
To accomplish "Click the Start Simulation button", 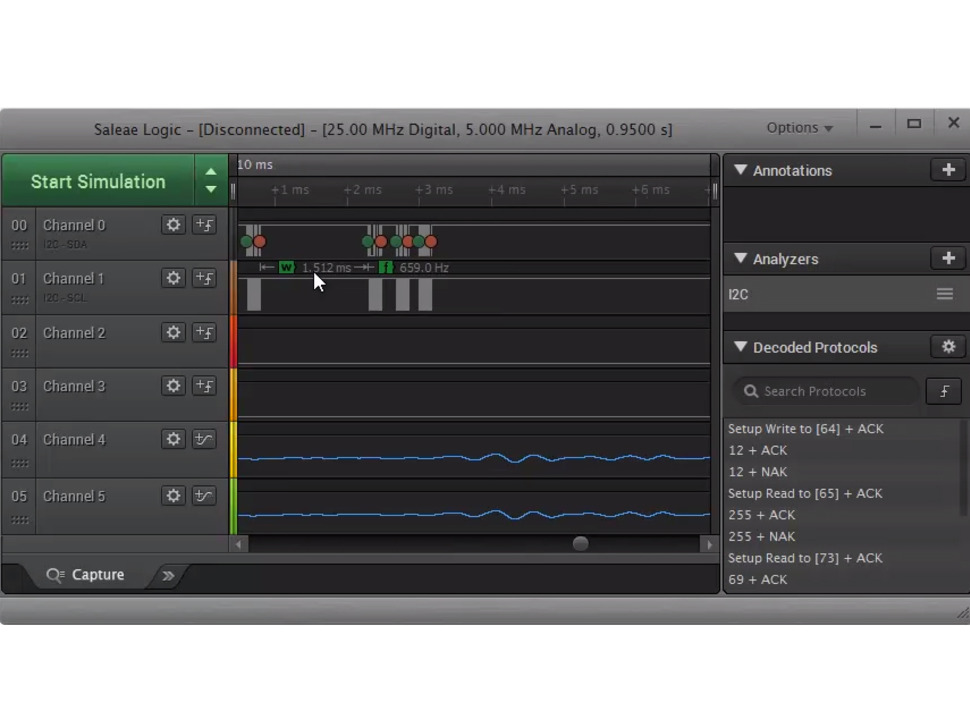I will pos(97,181).
